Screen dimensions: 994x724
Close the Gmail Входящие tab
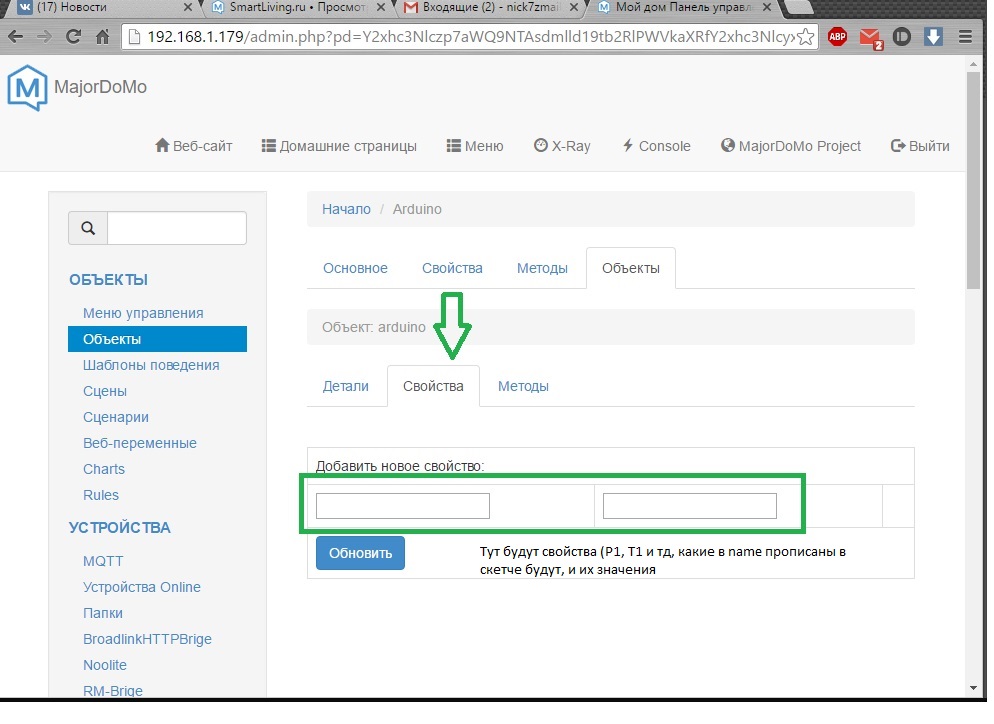(x=573, y=7)
